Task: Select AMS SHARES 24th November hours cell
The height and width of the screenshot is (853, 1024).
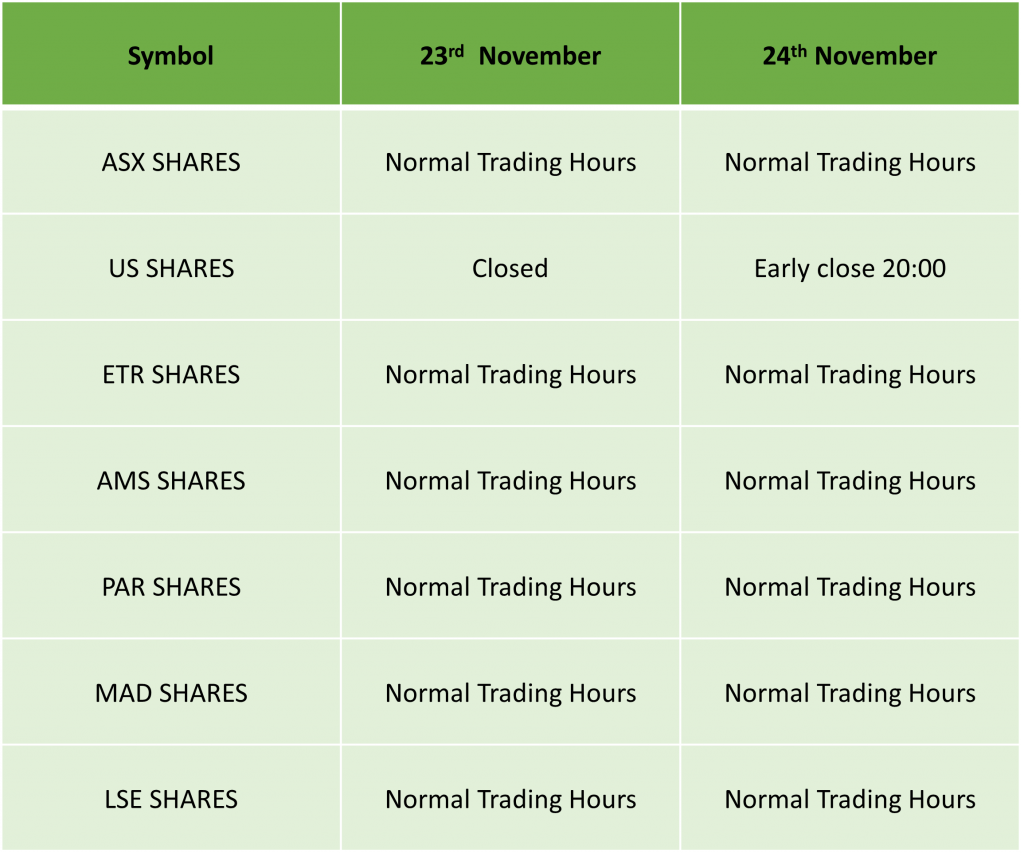Action: pyautogui.click(x=850, y=481)
